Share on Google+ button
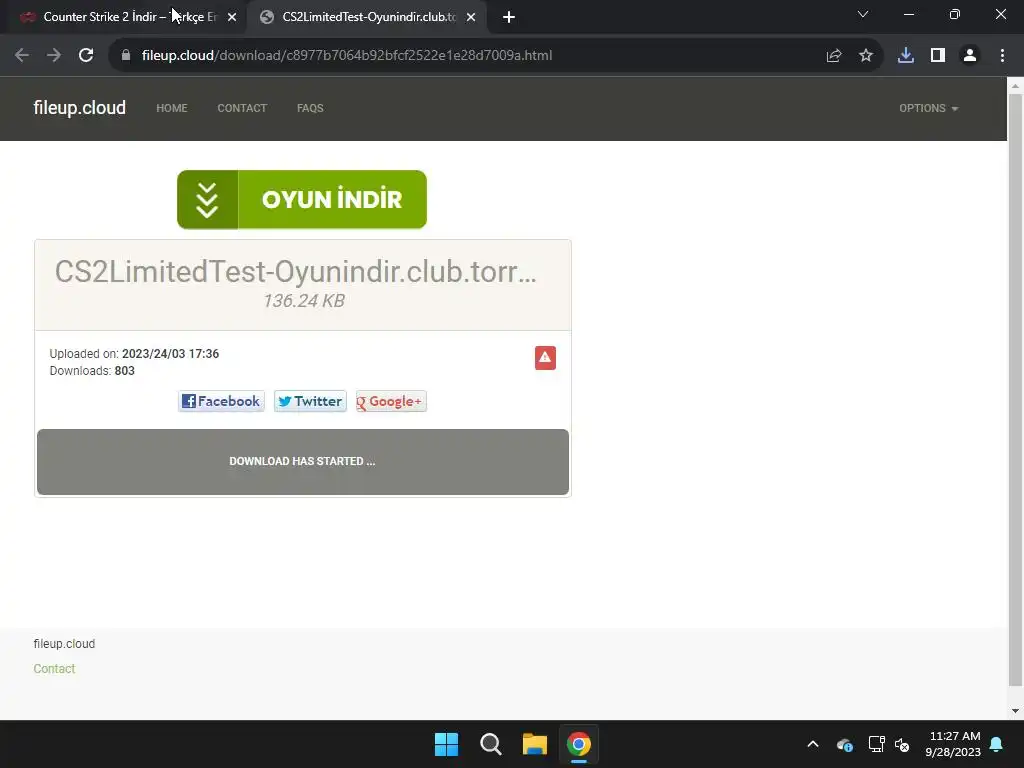The height and width of the screenshot is (768, 1024). (391, 401)
